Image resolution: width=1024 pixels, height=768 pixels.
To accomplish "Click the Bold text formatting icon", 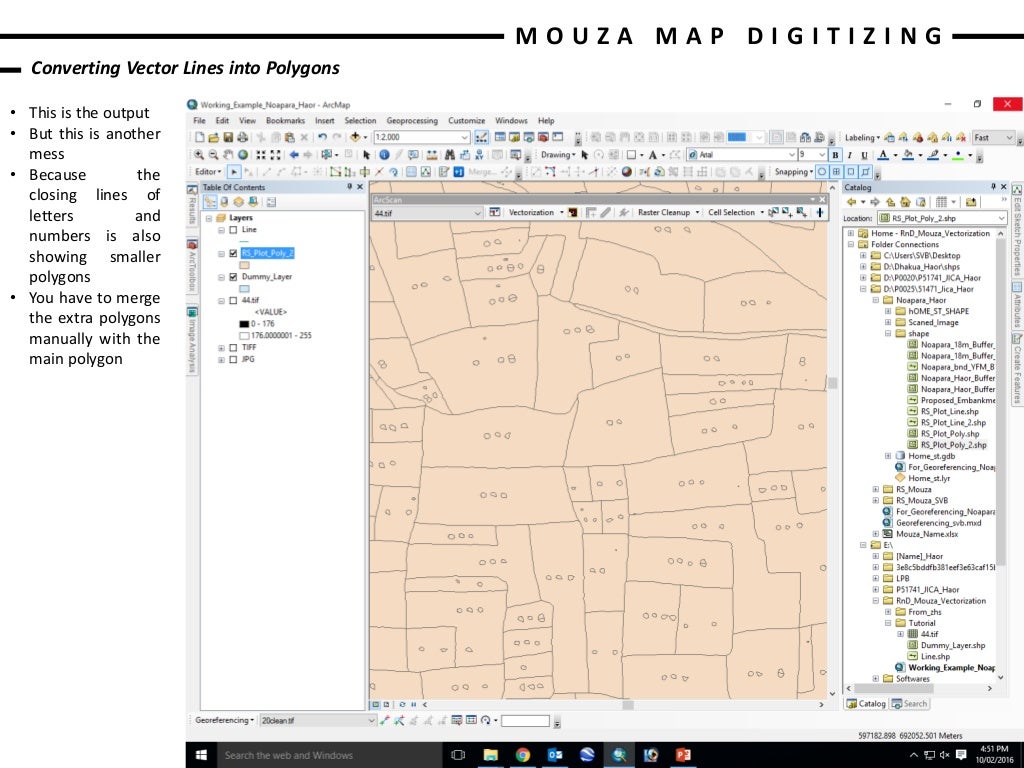I will [x=836, y=155].
